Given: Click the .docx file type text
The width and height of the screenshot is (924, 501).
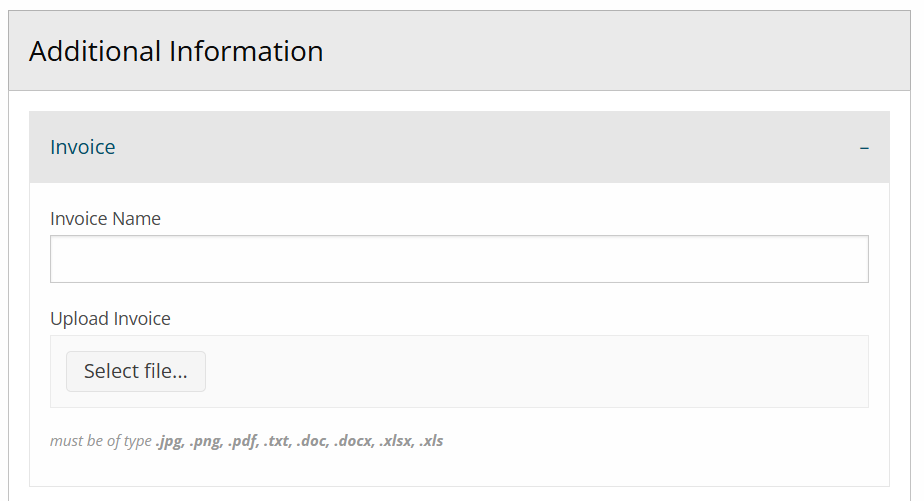Looking at the screenshot, I should [x=352, y=441].
